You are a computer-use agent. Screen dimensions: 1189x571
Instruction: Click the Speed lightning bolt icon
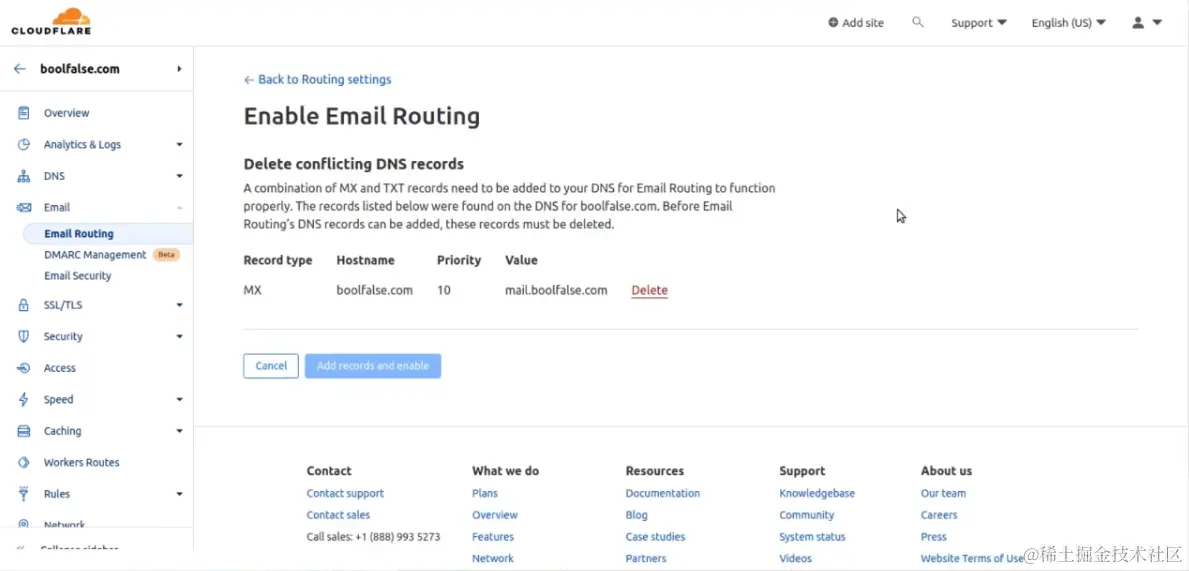tap(24, 399)
